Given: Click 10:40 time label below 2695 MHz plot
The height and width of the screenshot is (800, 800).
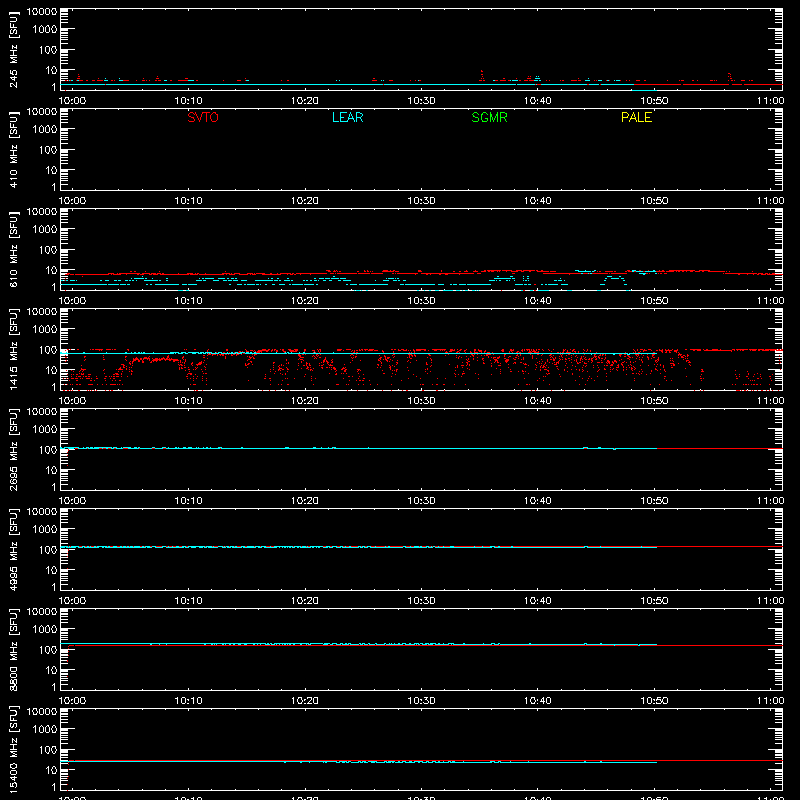Looking at the screenshot, I should 538,501.
